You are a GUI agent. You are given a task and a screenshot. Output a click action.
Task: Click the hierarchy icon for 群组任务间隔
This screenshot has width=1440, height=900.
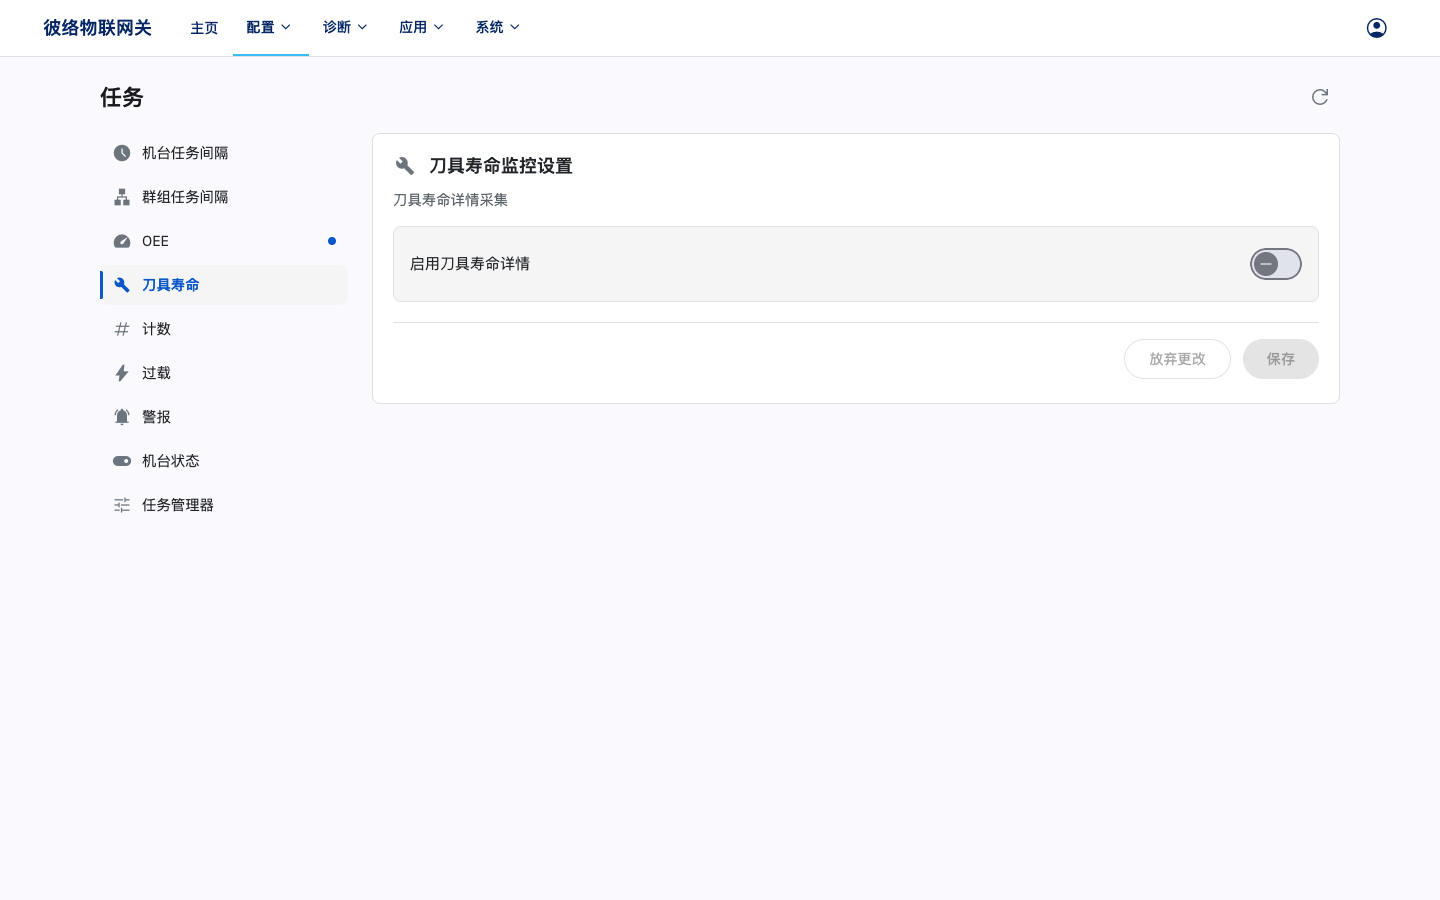122,197
